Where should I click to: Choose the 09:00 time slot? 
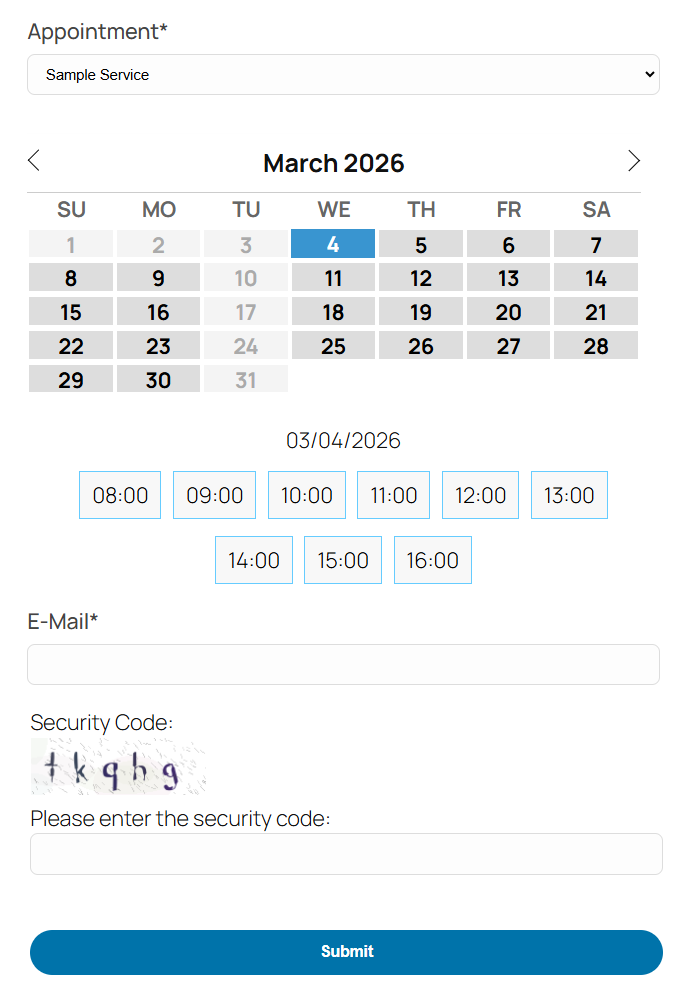(214, 495)
